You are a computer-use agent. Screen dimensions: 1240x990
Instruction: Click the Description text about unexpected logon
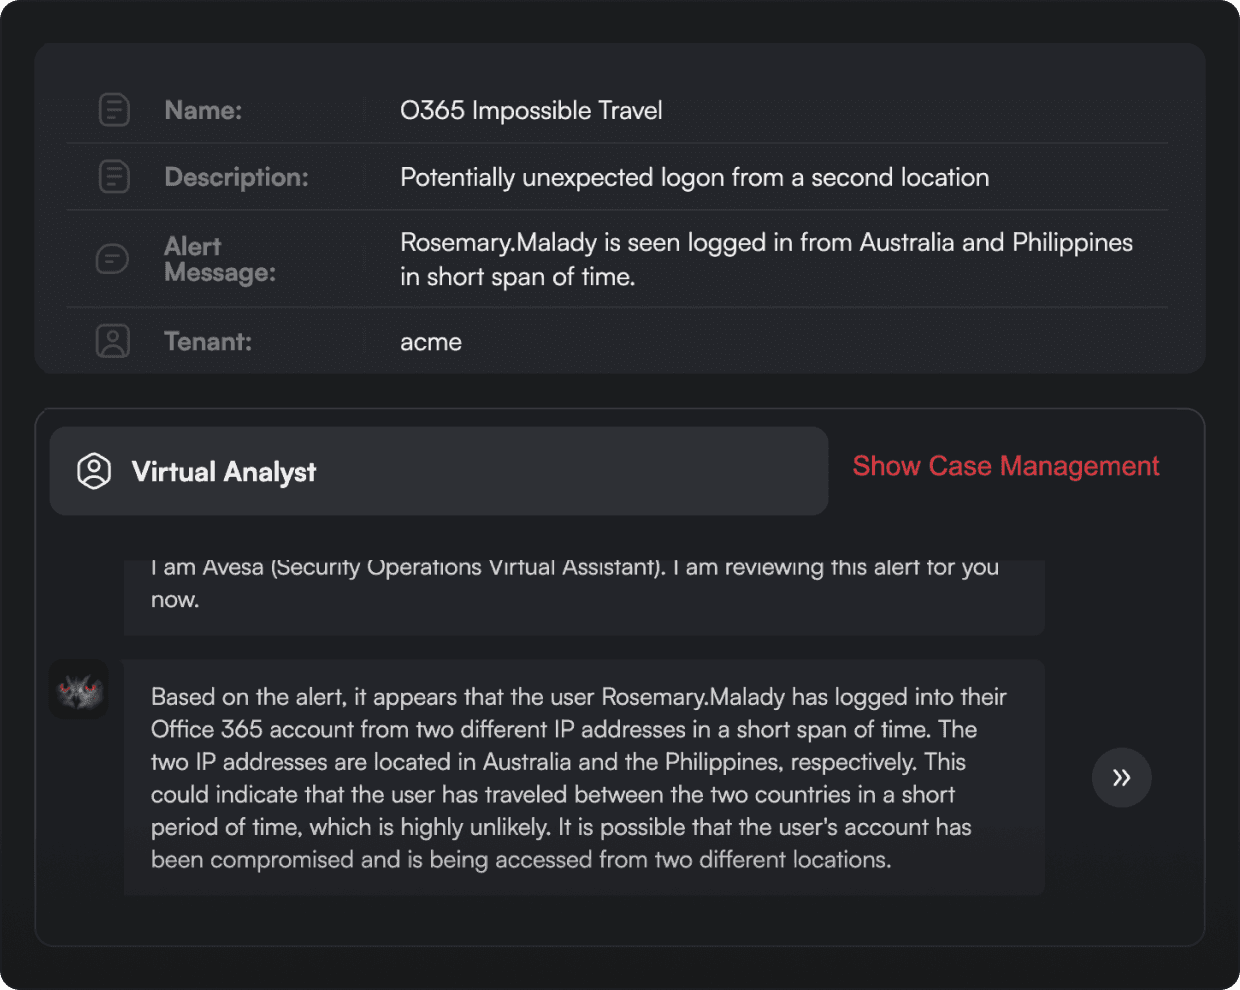pyautogui.click(x=694, y=177)
